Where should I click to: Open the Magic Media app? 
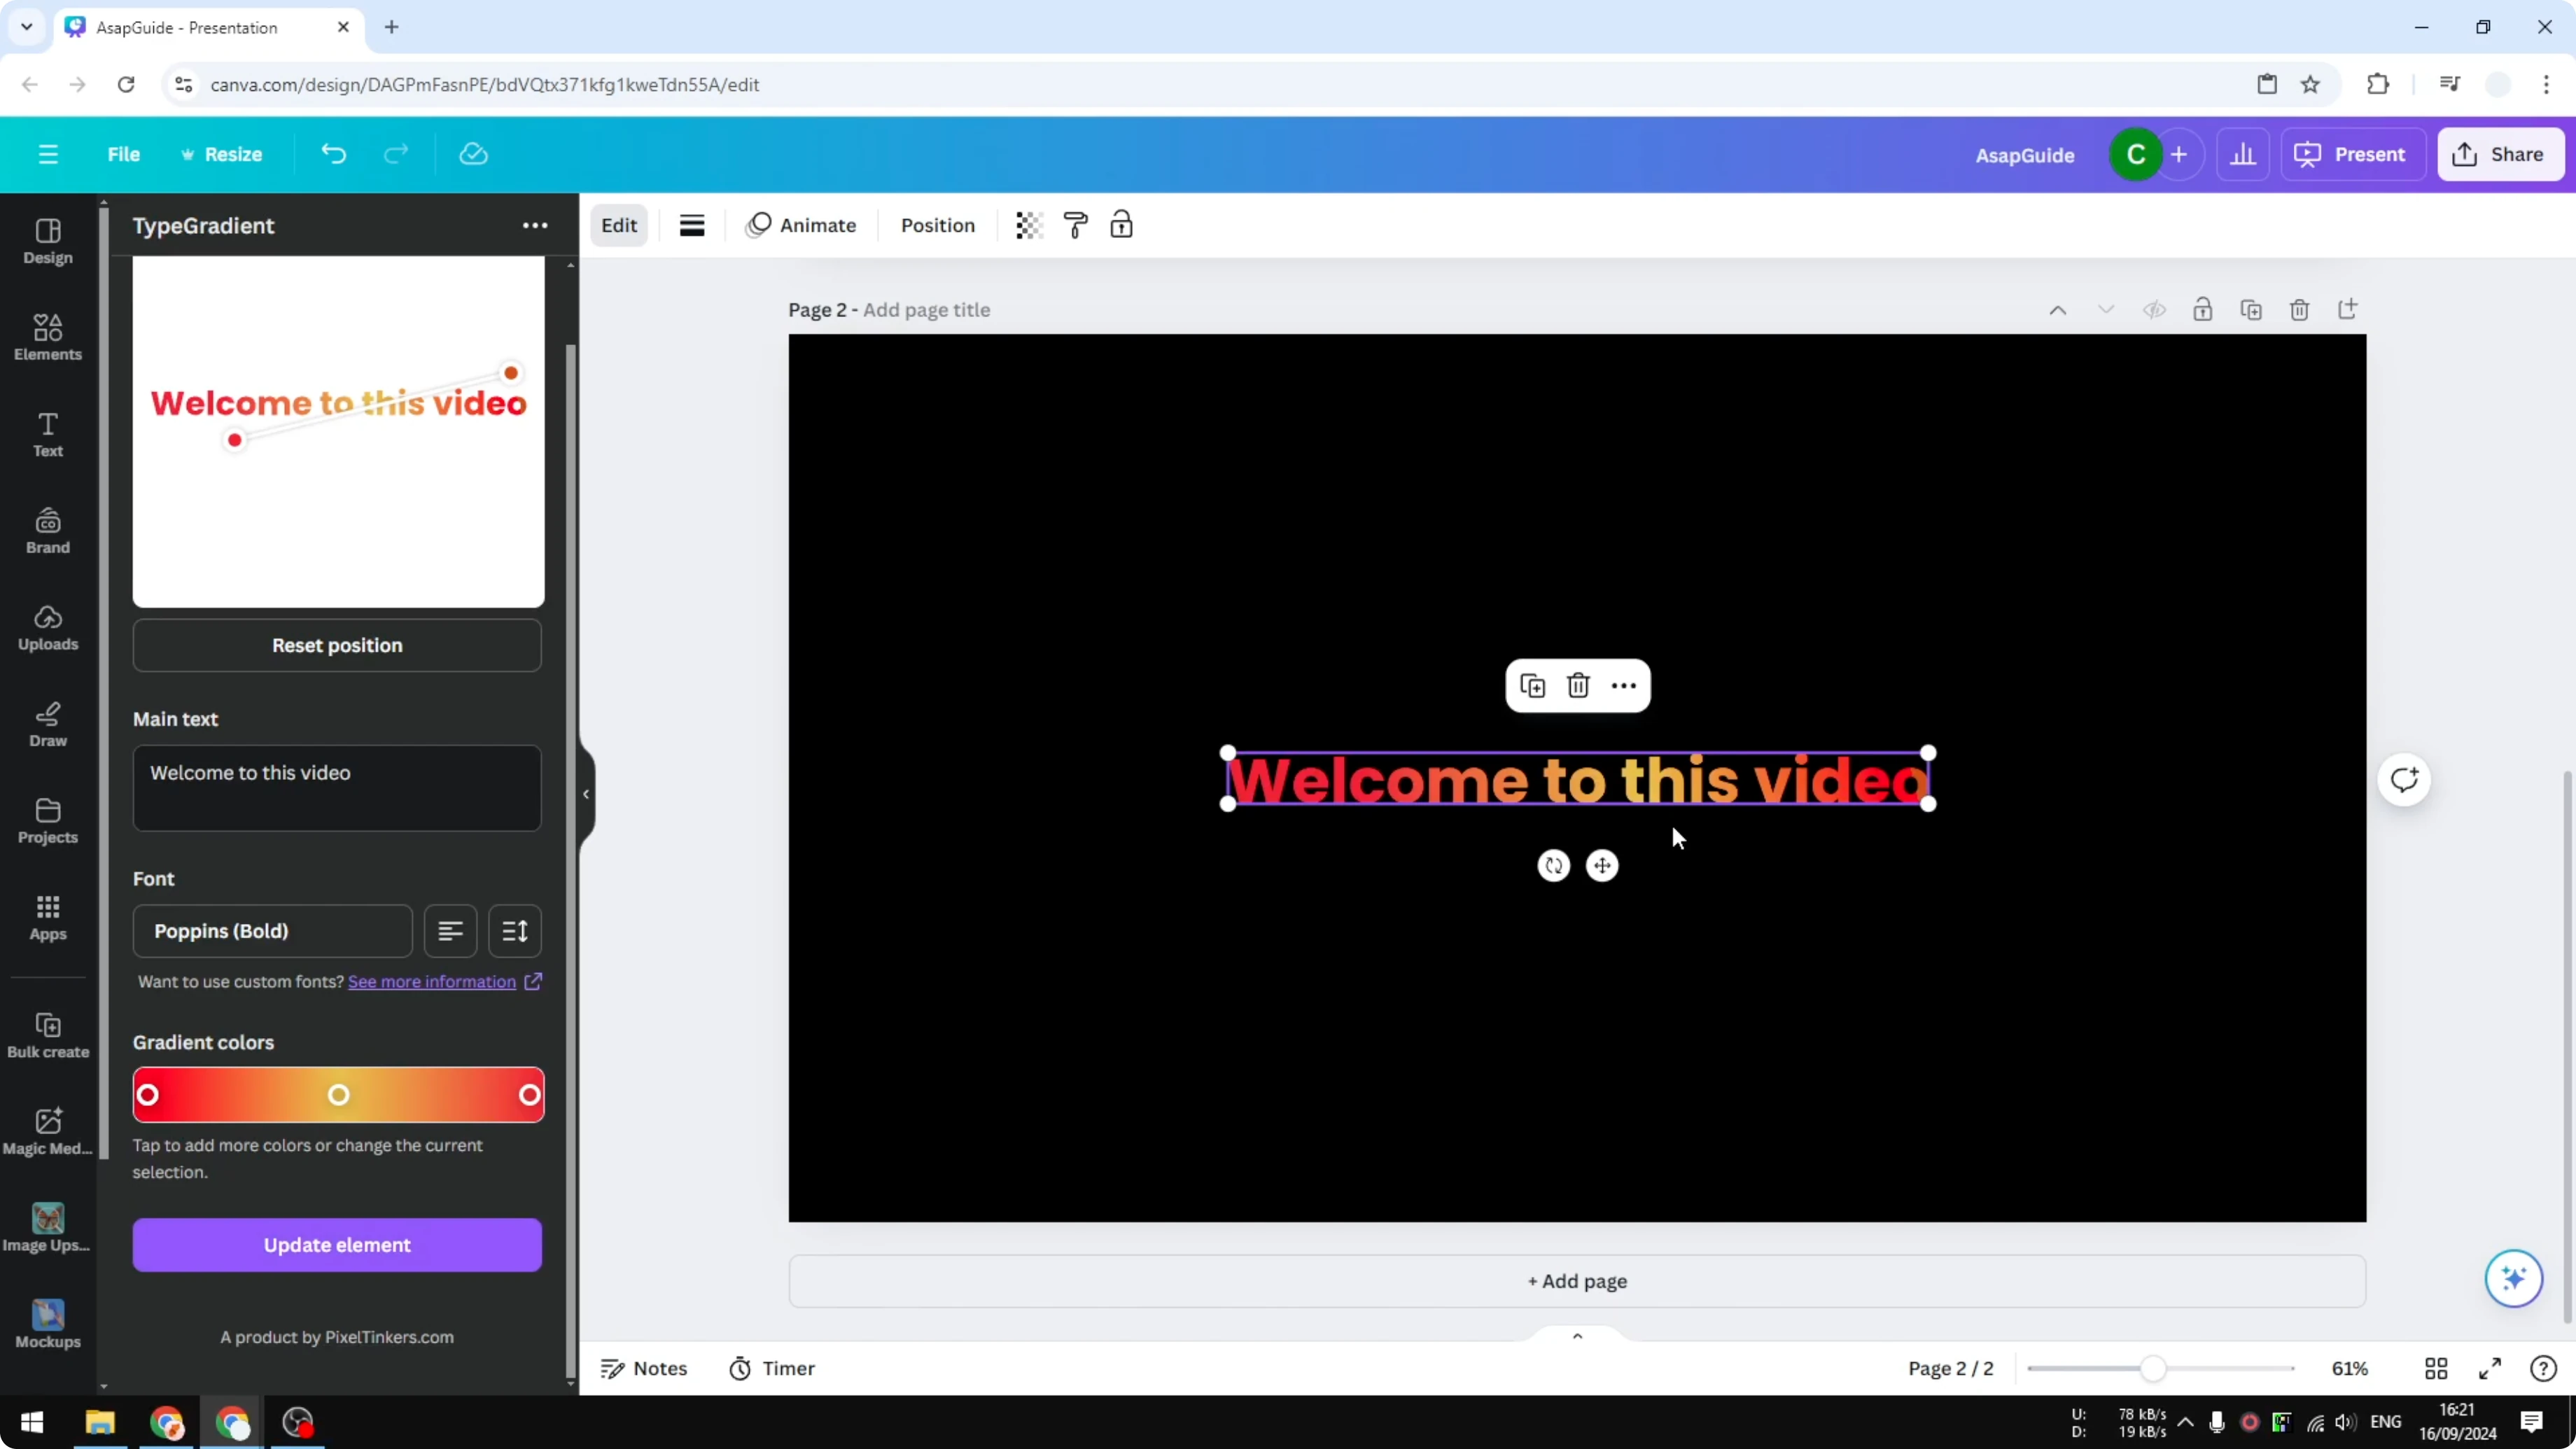pos(48,1132)
